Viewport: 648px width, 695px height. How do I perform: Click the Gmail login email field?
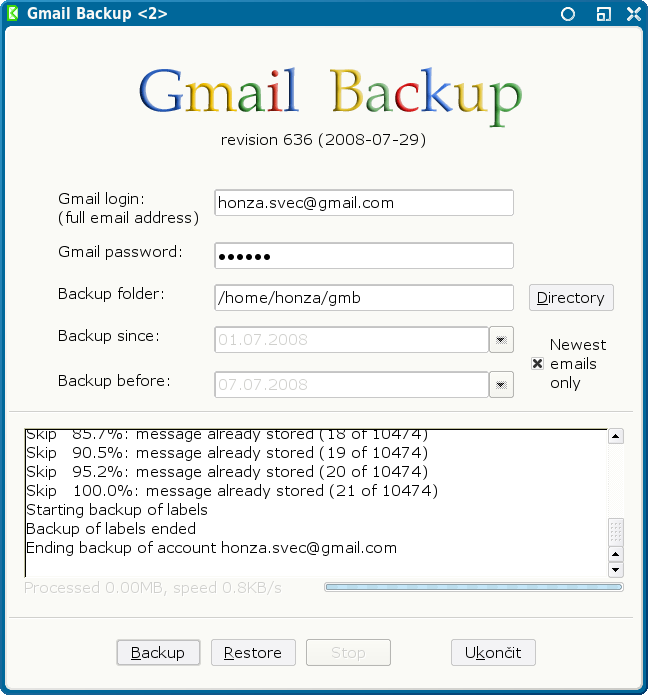click(x=364, y=203)
